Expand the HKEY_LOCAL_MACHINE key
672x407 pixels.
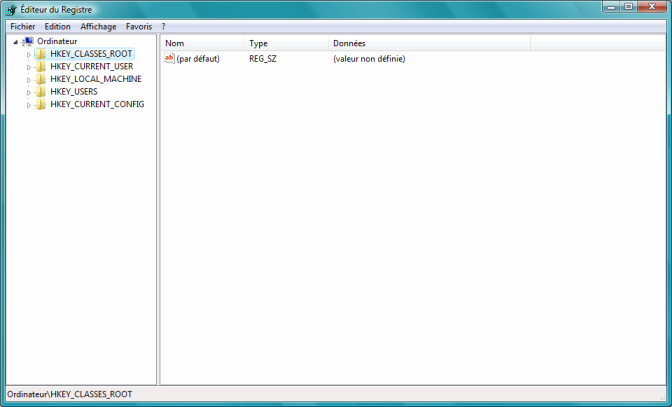[29, 80]
